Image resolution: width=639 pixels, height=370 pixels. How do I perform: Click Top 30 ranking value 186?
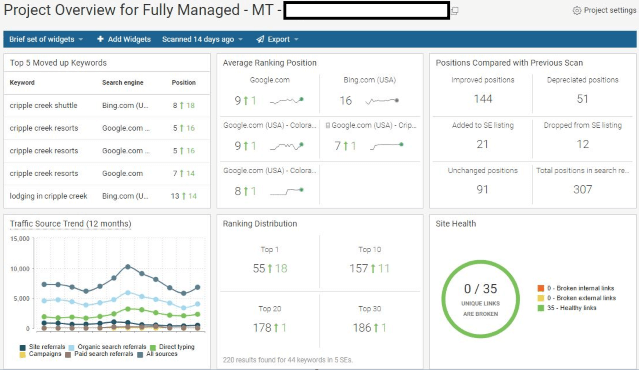tap(362, 328)
